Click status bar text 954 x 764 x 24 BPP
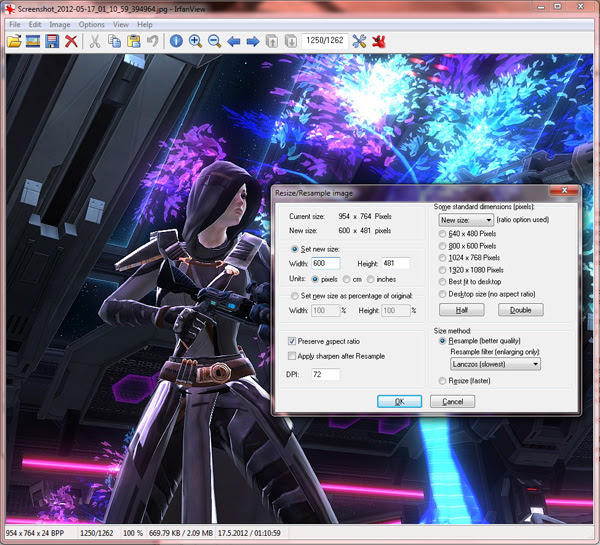 (35, 533)
